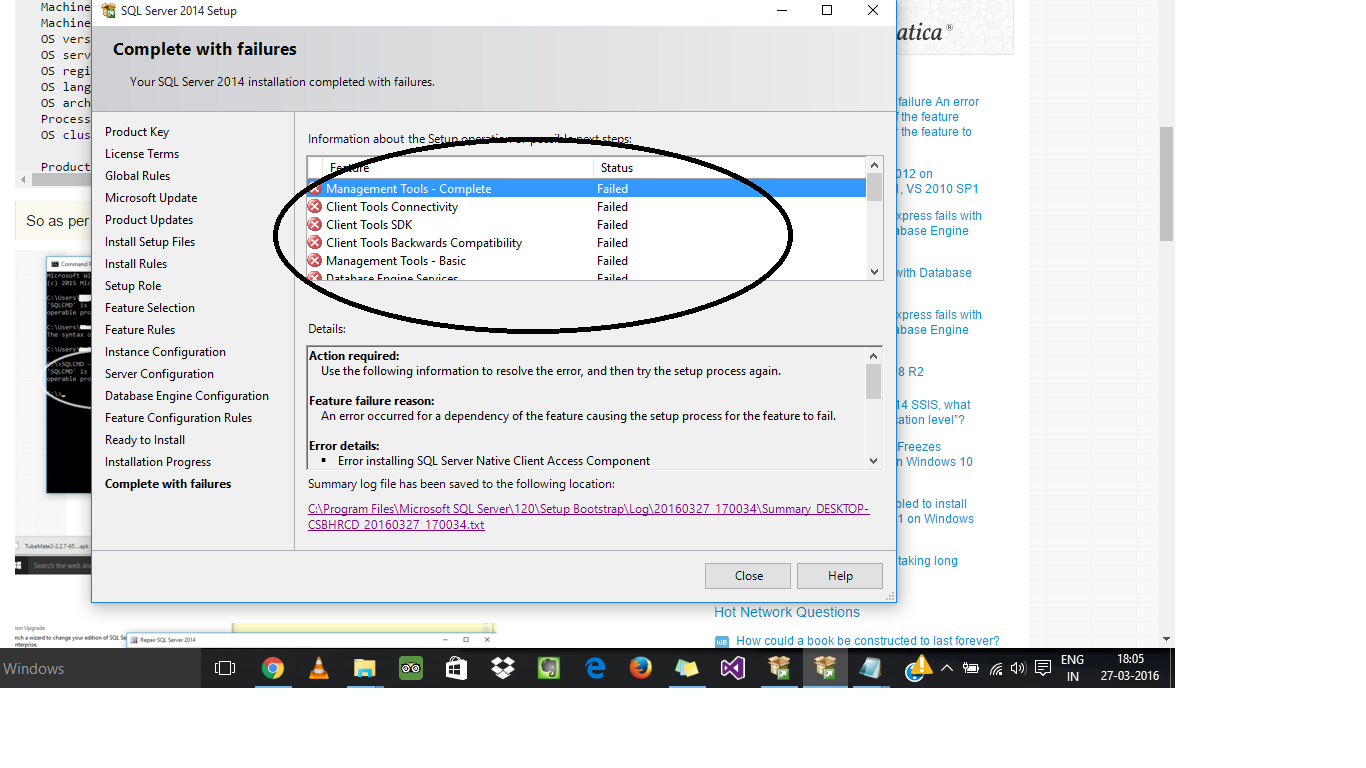This screenshot has width=1366, height=768.
Task: Open the Summary log file link
Action: tap(588, 509)
